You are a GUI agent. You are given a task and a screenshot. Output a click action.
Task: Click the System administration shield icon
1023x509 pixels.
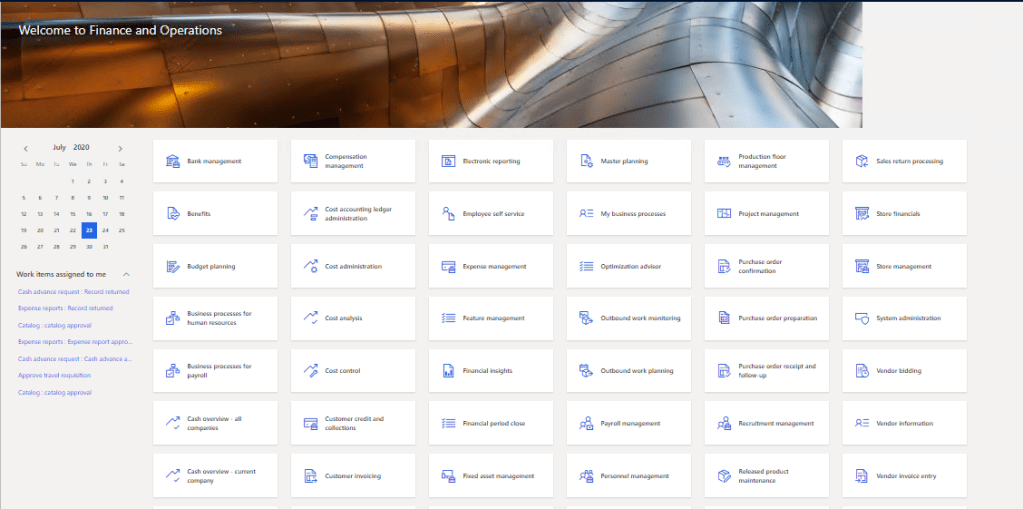point(861,318)
